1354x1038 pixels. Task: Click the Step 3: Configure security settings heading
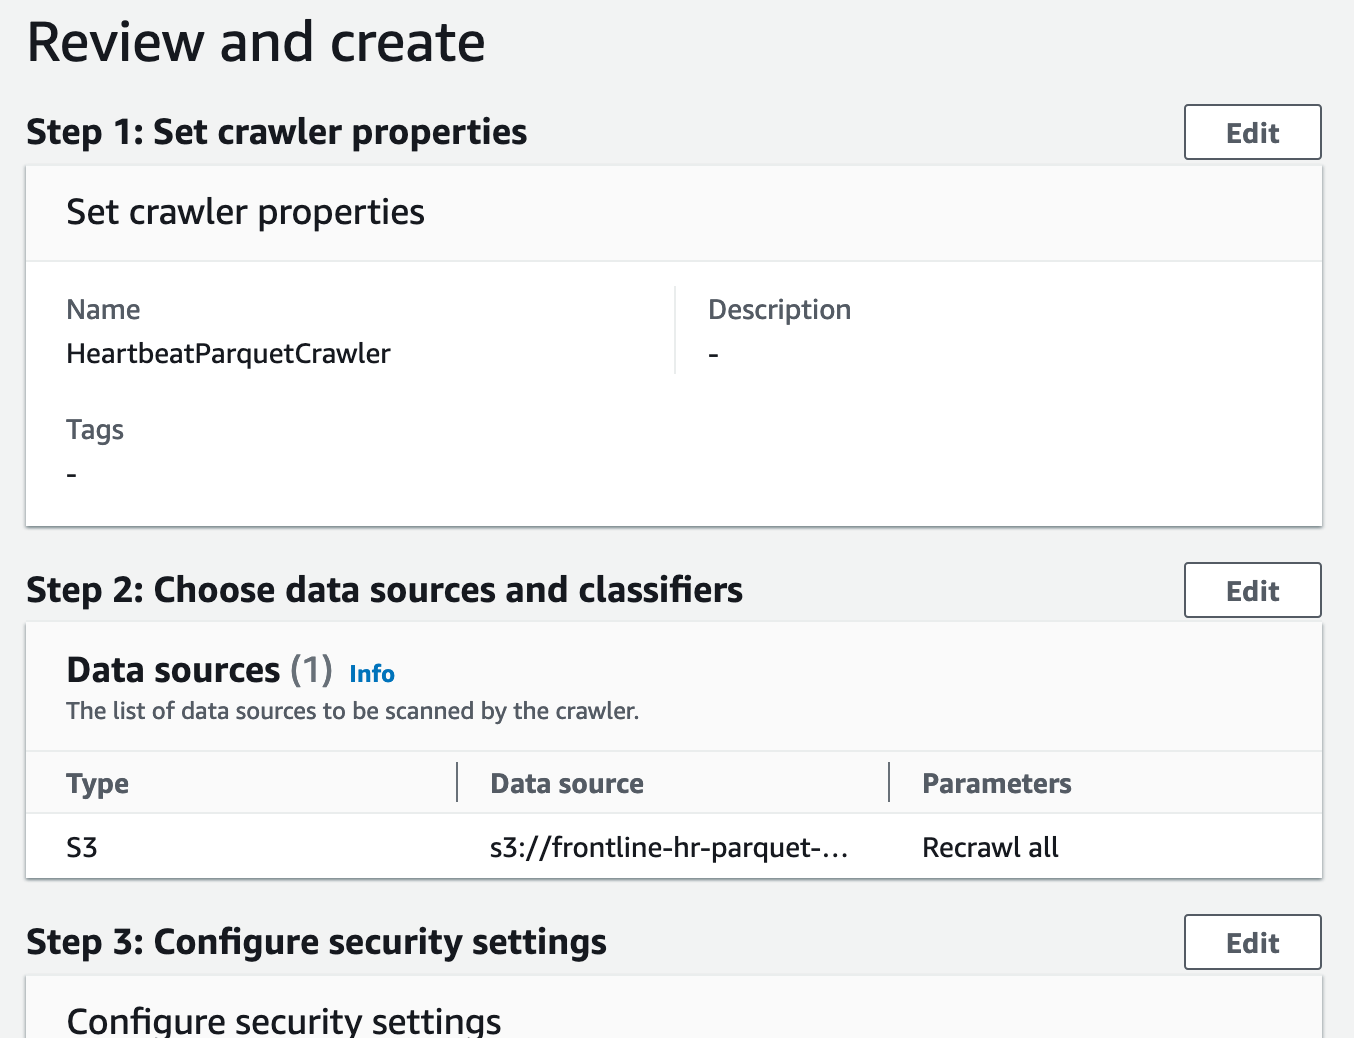point(316,942)
